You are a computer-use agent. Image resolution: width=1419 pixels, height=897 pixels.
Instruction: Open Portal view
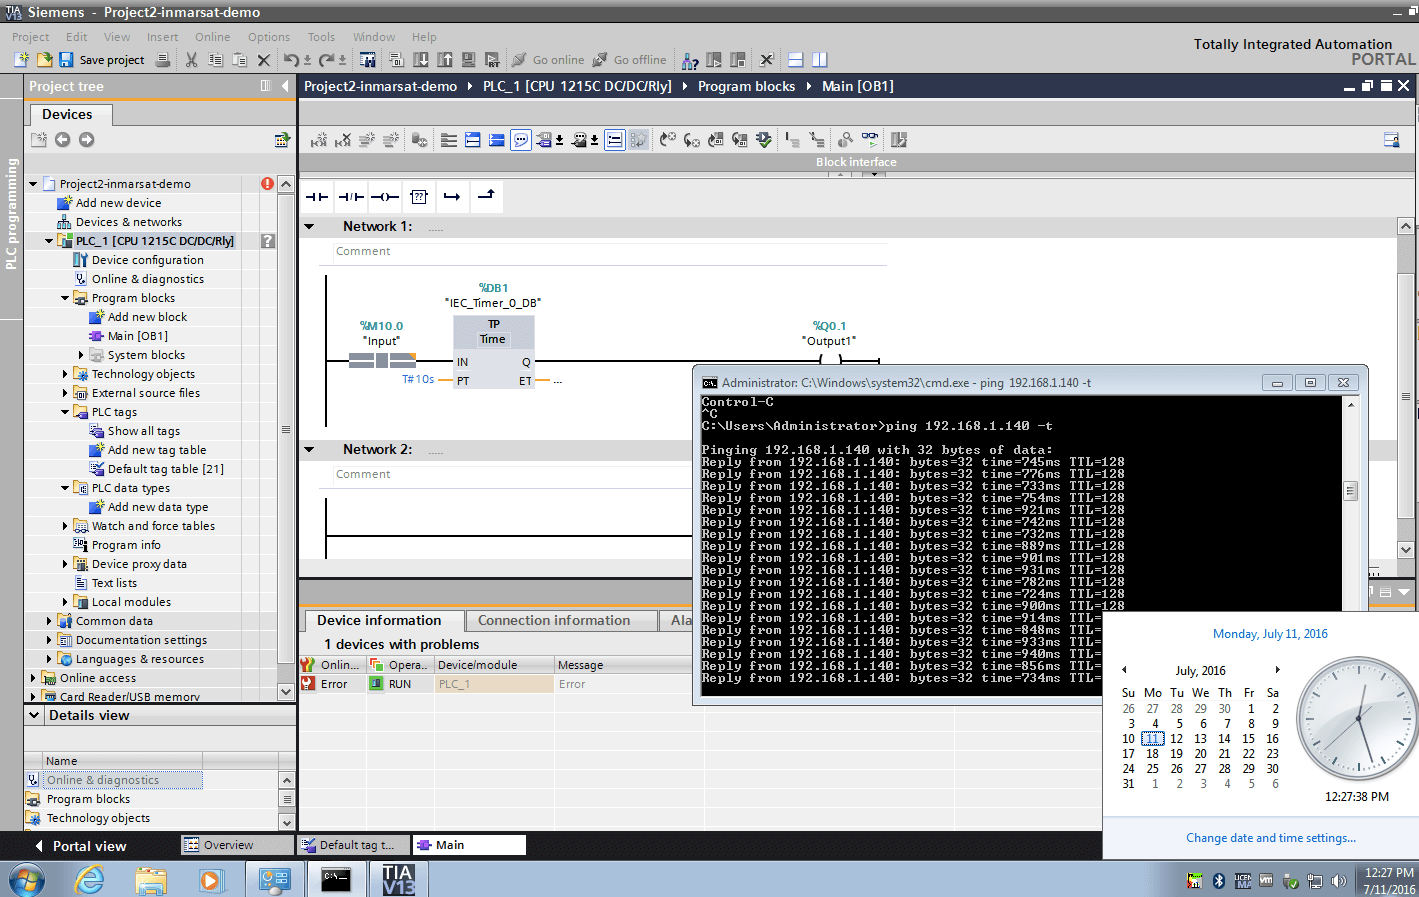pos(79,846)
